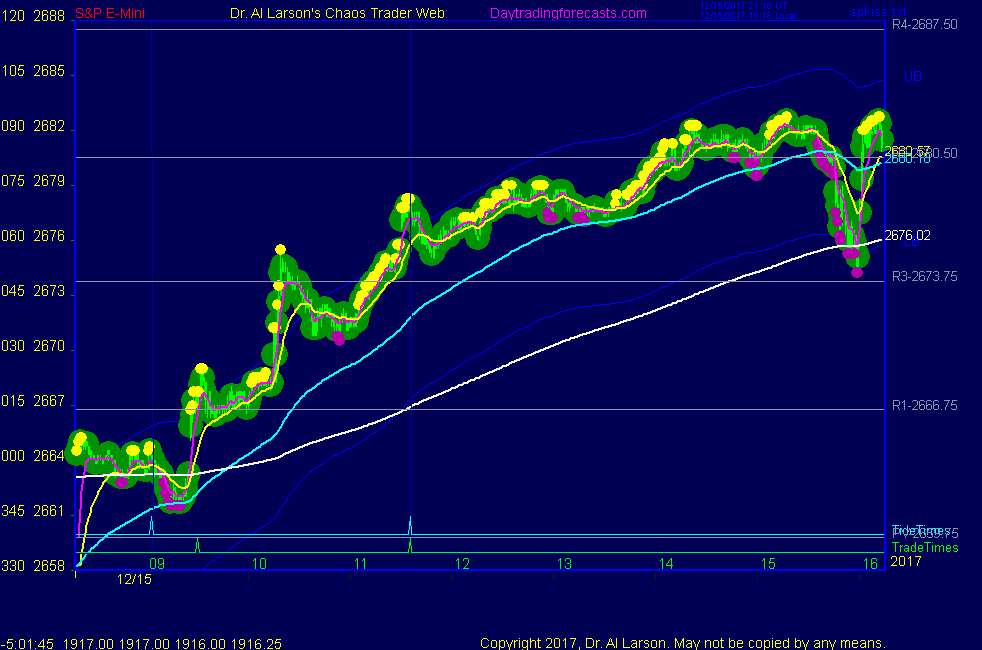The height and width of the screenshot is (650, 982).
Task: Click the 11 hour axis label
Action: tap(361, 564)
